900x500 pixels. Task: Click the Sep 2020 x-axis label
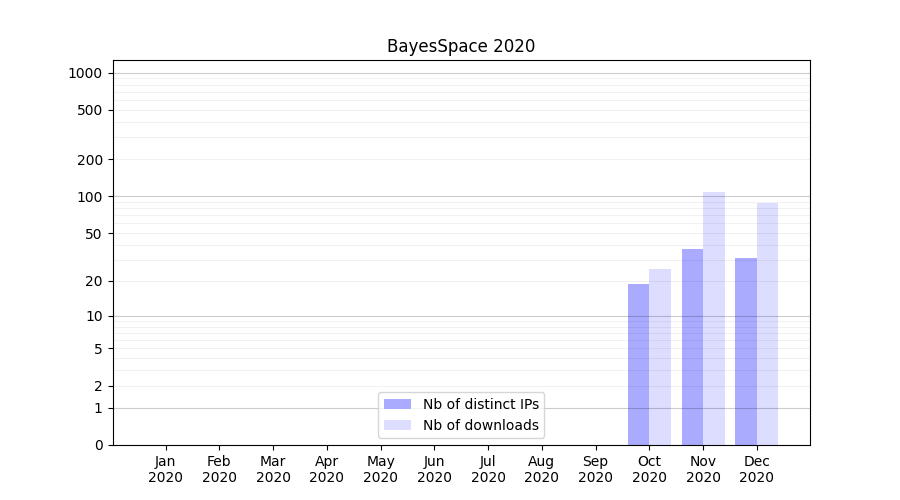(595, 469)
